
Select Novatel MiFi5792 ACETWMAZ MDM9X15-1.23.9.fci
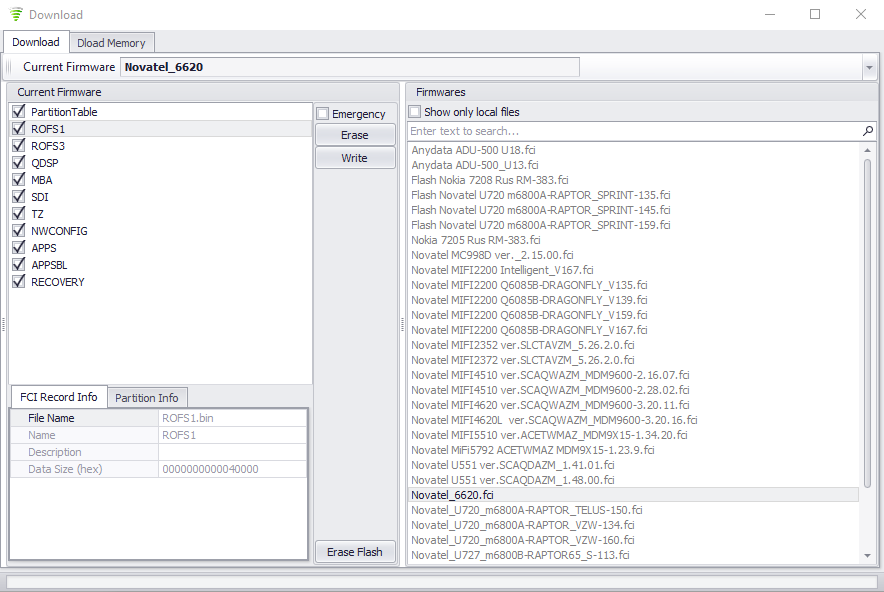pyautogui.click(x=533, y=450)
